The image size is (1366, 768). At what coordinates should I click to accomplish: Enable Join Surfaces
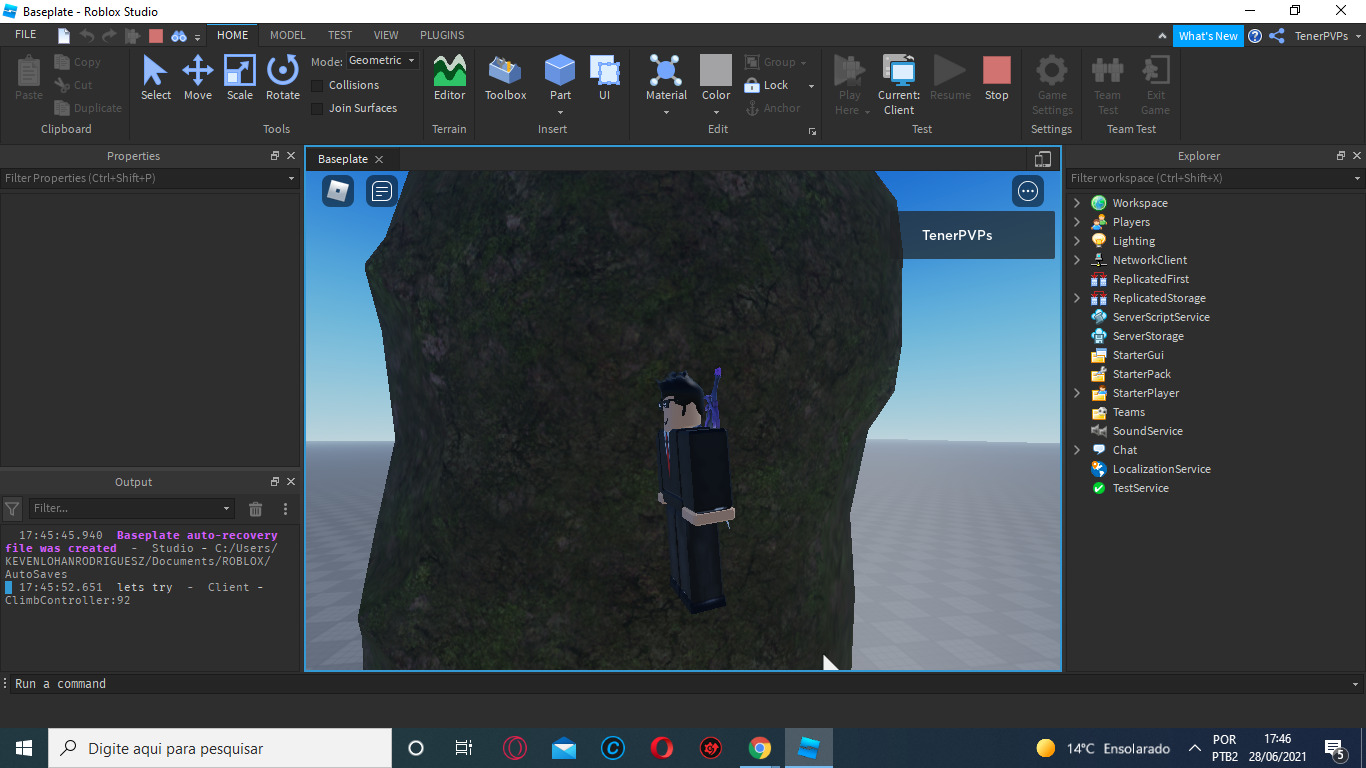316,108
